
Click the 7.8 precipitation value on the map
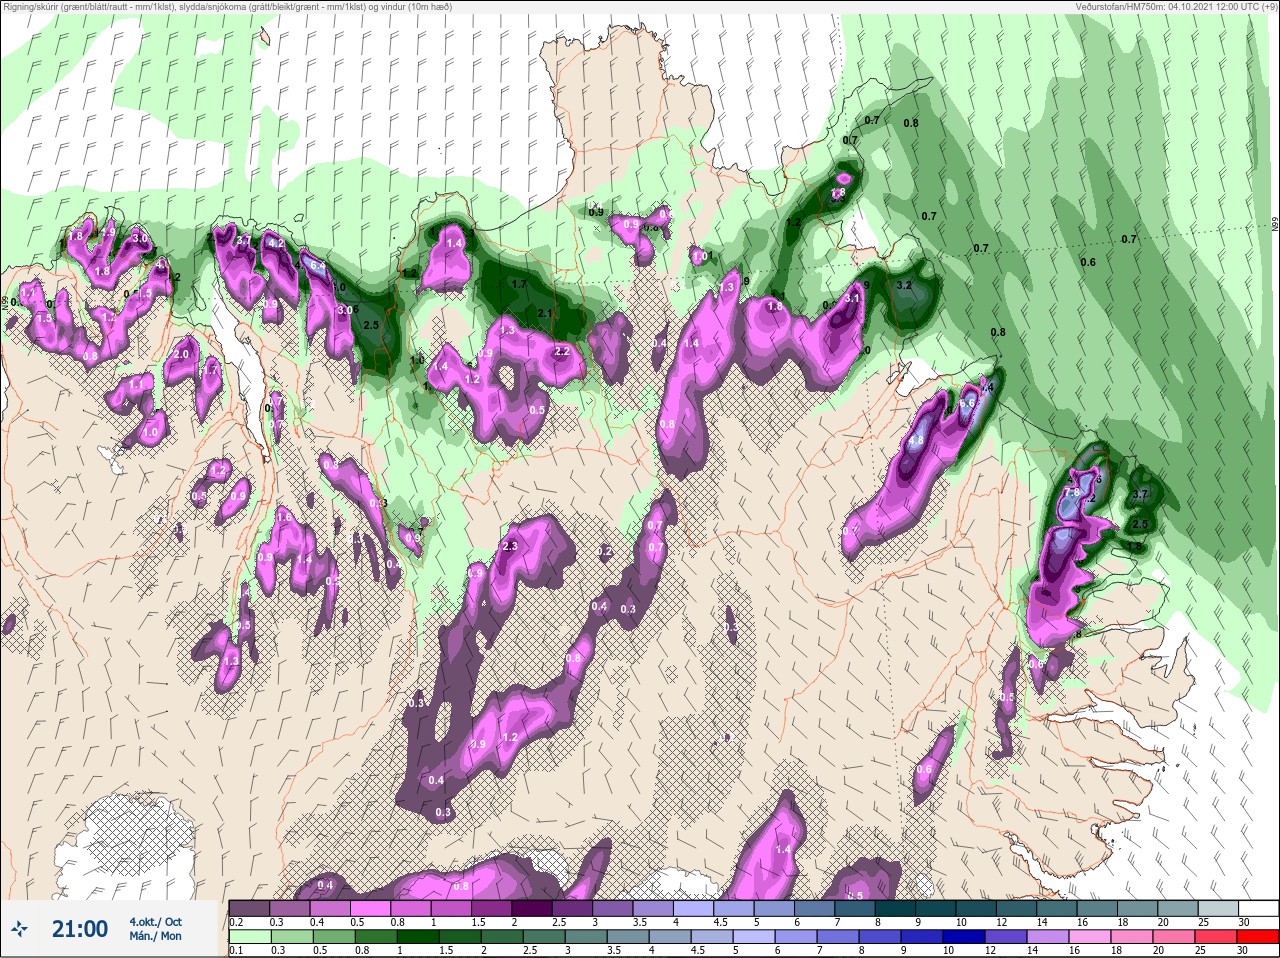coord(1072,493)
